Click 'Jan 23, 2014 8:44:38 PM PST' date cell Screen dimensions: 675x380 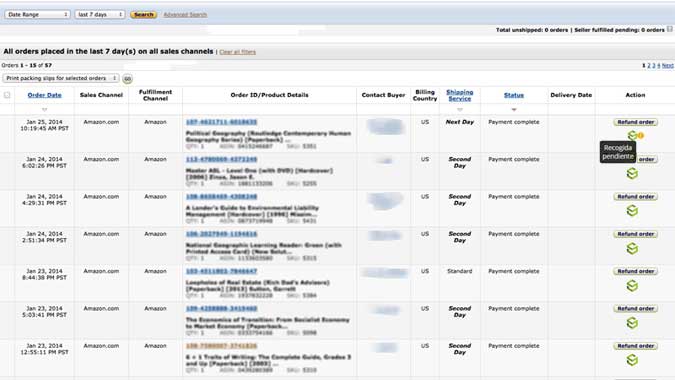44,275
